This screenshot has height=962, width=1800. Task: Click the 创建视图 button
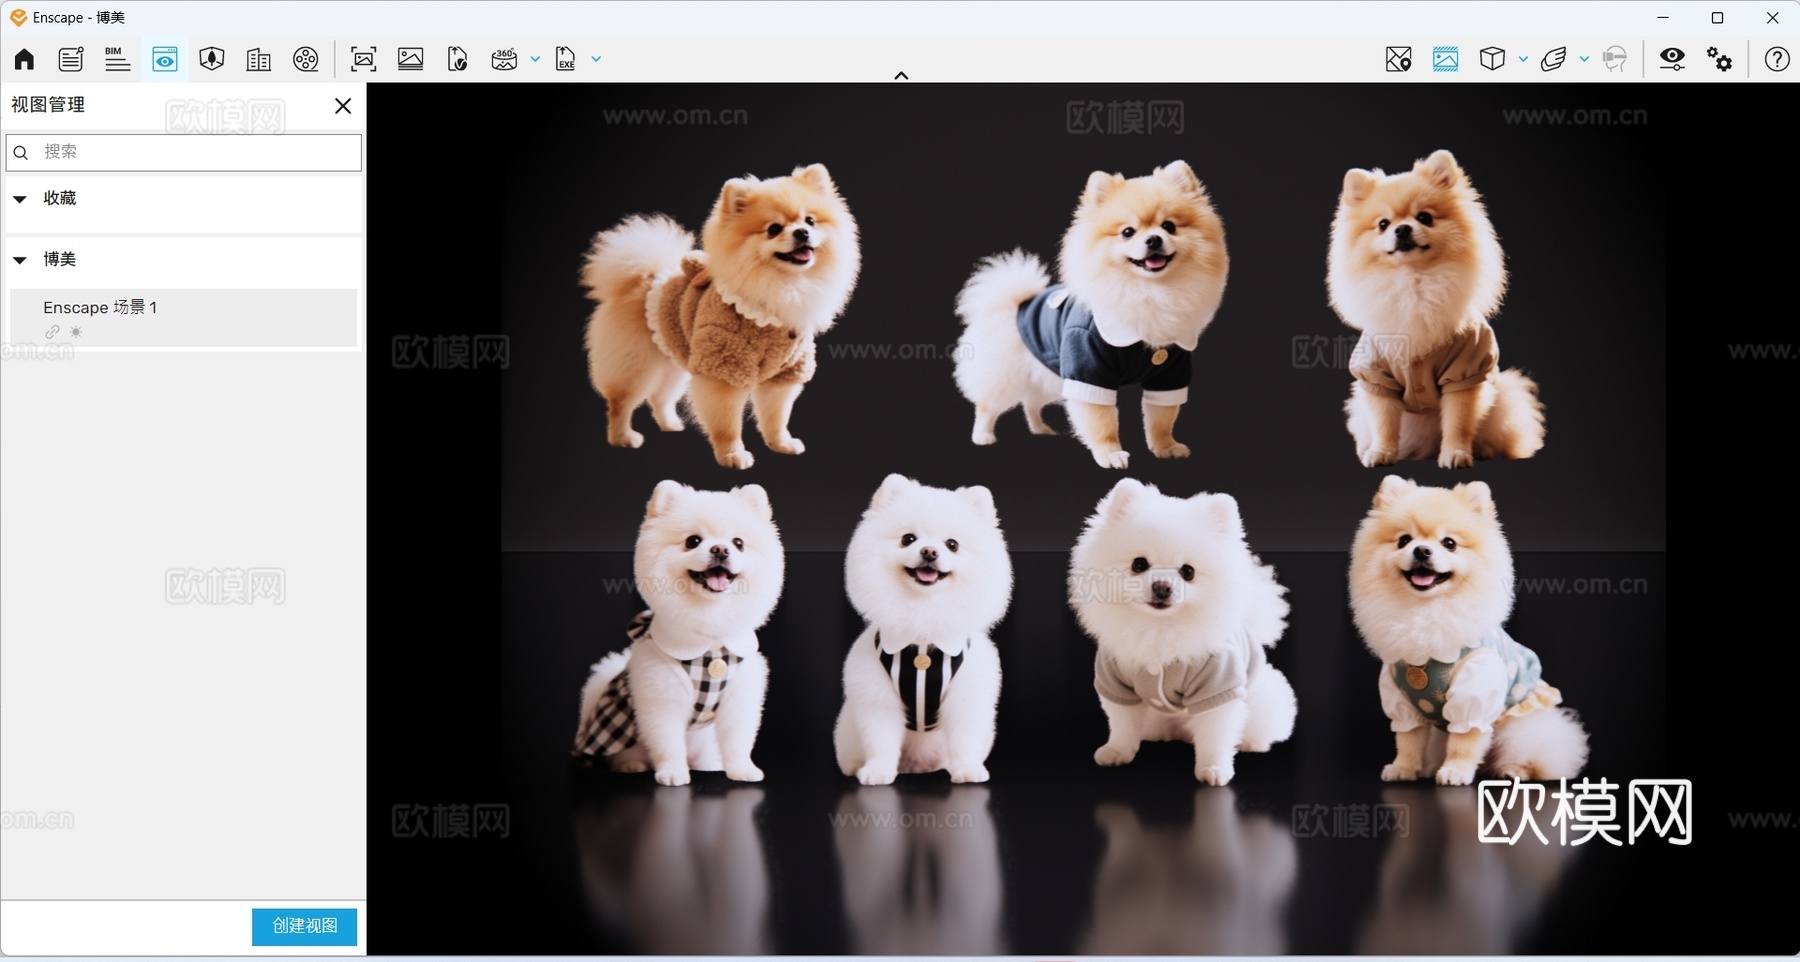point(304,926)
